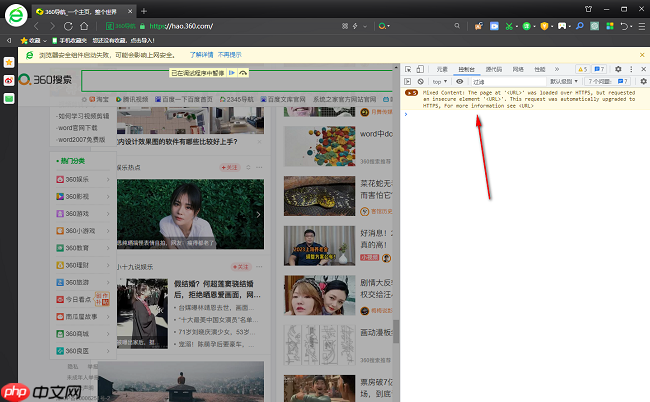Click the live expression eye icon
Image resolution: width=650 pixels, height=402 pixels.
point(459,80)
